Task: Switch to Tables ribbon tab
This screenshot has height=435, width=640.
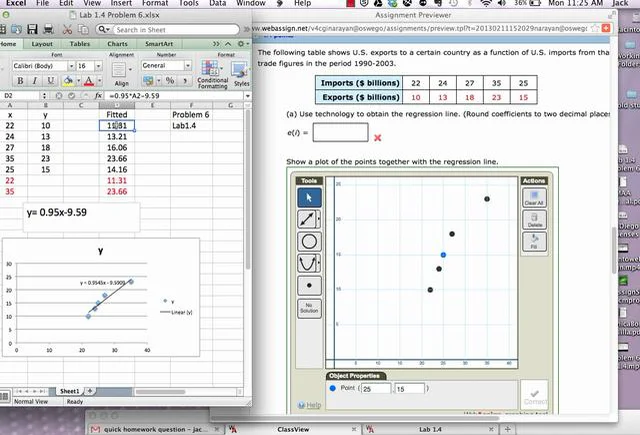Action: pos(80,44)
